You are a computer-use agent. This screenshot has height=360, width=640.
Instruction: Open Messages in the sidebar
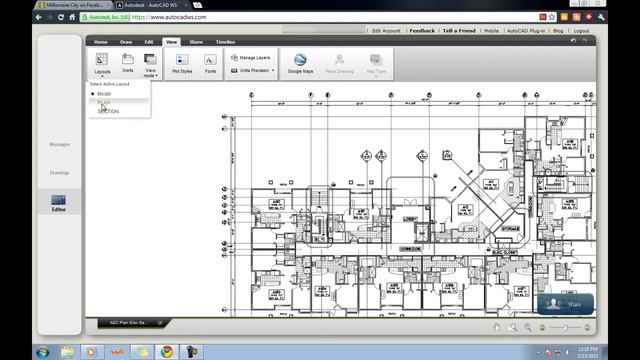(60, 144)
